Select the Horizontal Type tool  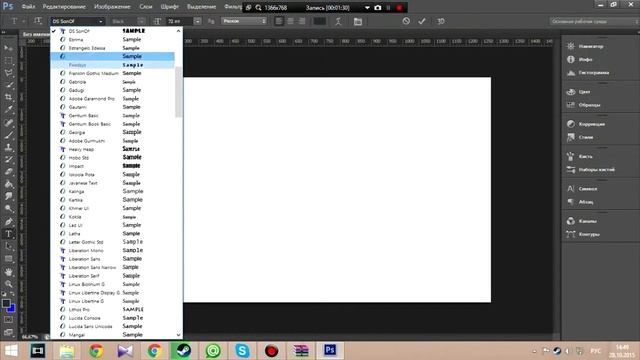tap(9, 234)
